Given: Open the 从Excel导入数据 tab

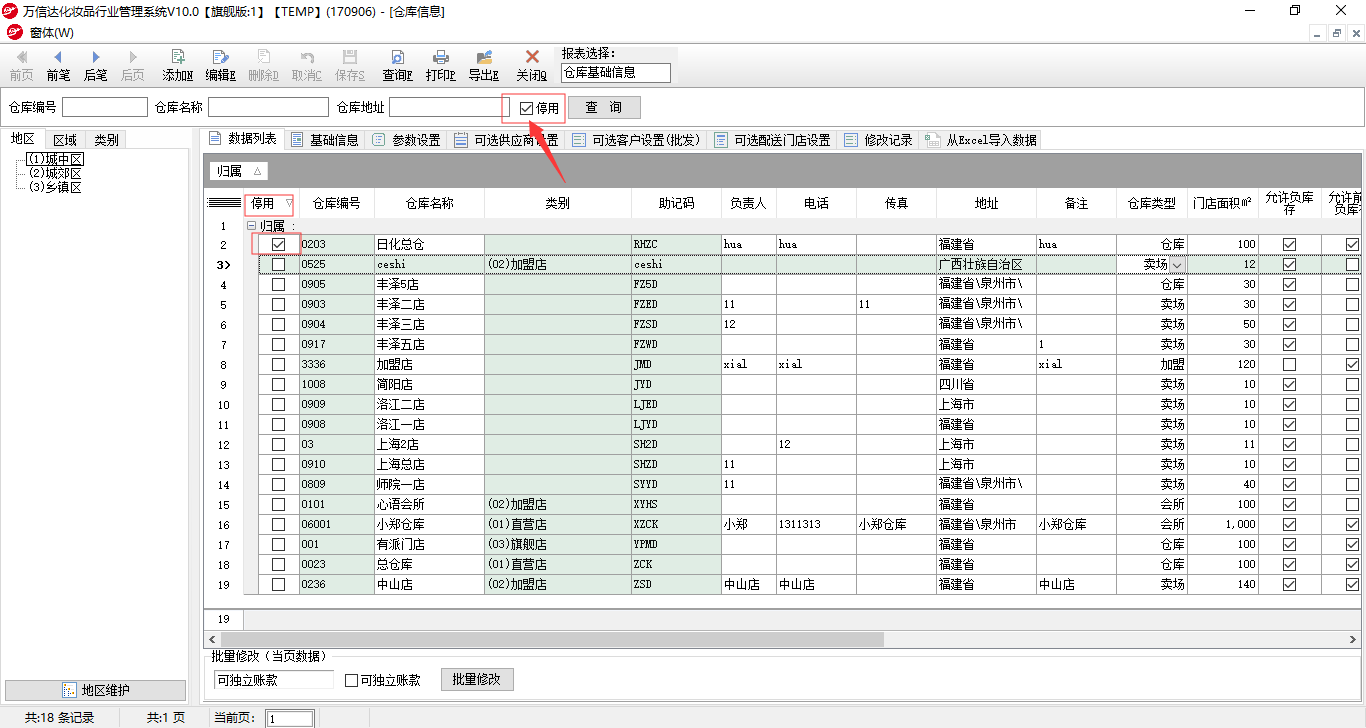Looking at the screenshot, I should pyautogui.click(x=982, y=140).
